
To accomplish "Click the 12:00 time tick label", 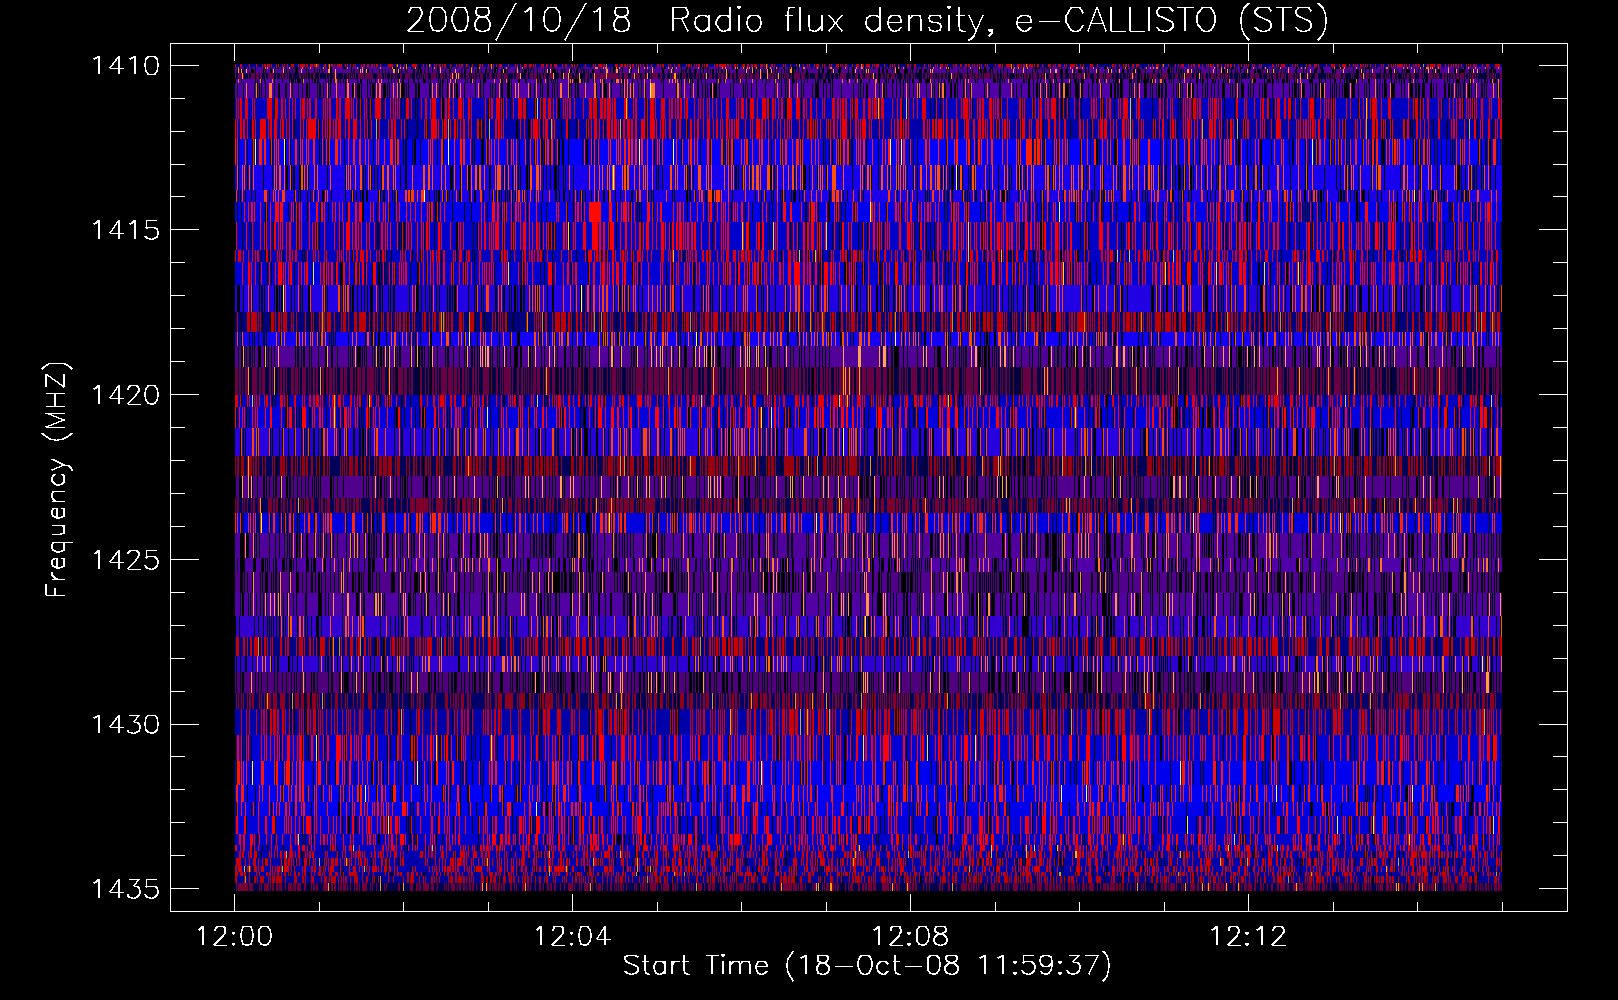I will tap(235, 937).
